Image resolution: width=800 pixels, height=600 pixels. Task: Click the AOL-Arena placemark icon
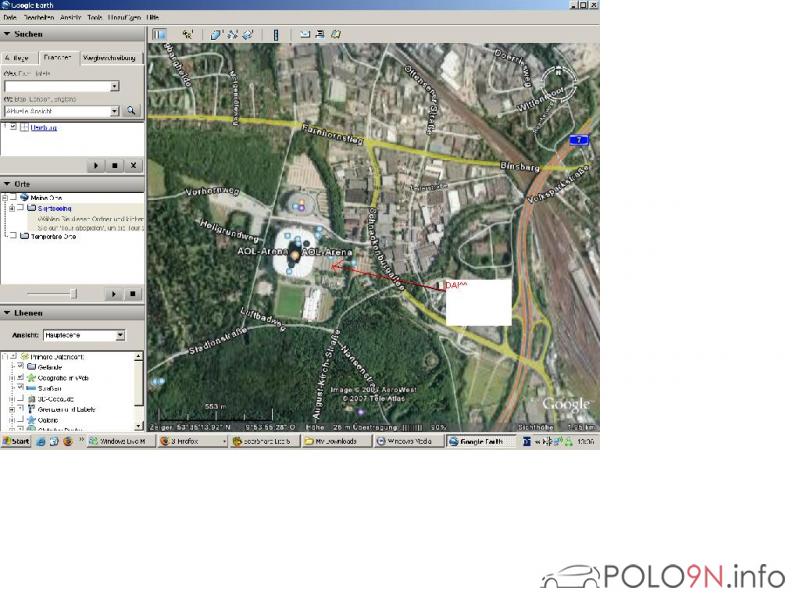(295, 255)
